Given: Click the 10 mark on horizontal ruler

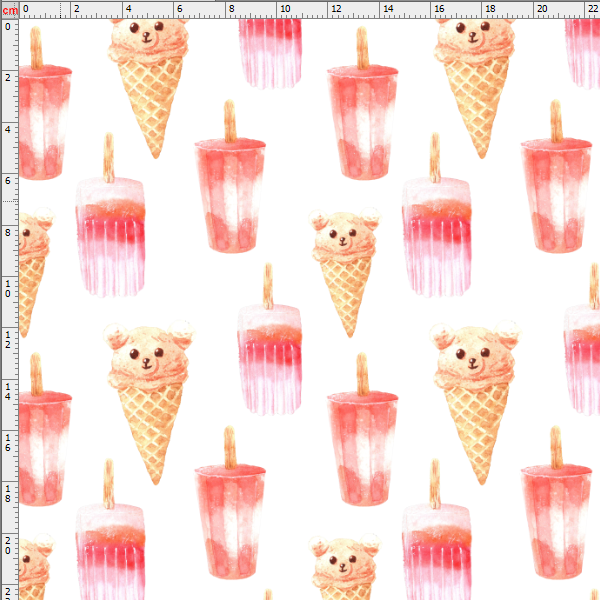Looking at the screenshot, I should tap(285, 8).
